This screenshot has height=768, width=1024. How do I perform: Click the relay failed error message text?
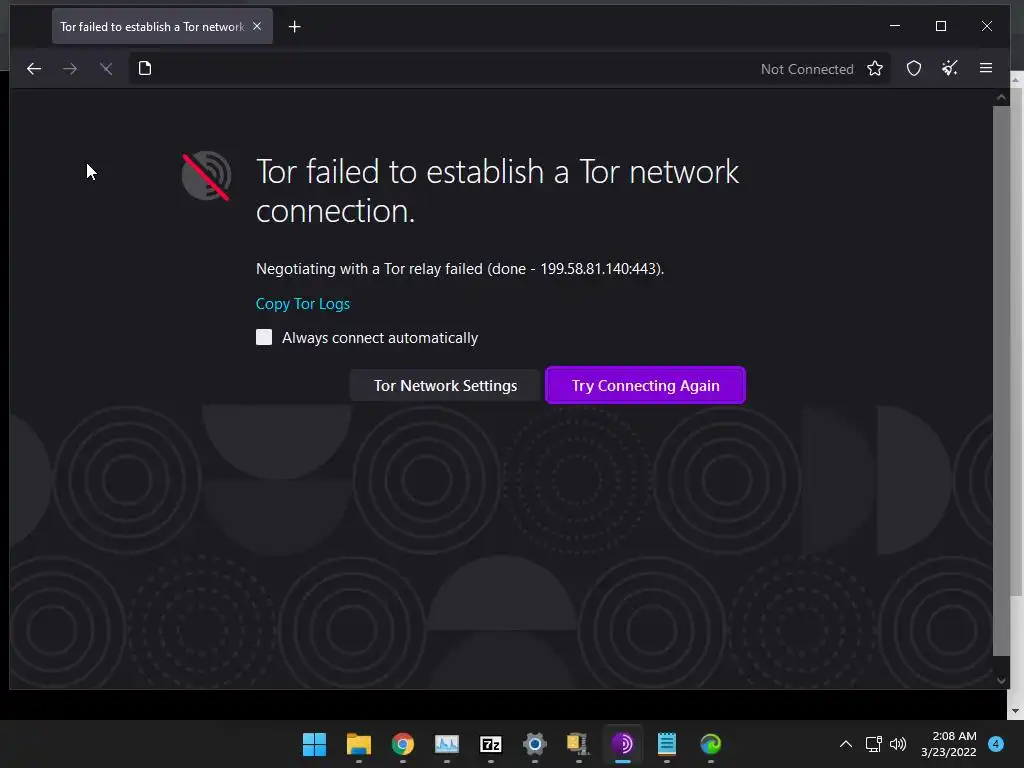point(460,269)
